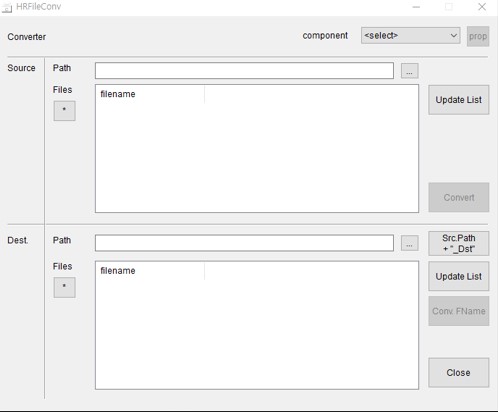The image size is (498, 412).
Task: Click inside the Dest files list area
Action: 257,333
